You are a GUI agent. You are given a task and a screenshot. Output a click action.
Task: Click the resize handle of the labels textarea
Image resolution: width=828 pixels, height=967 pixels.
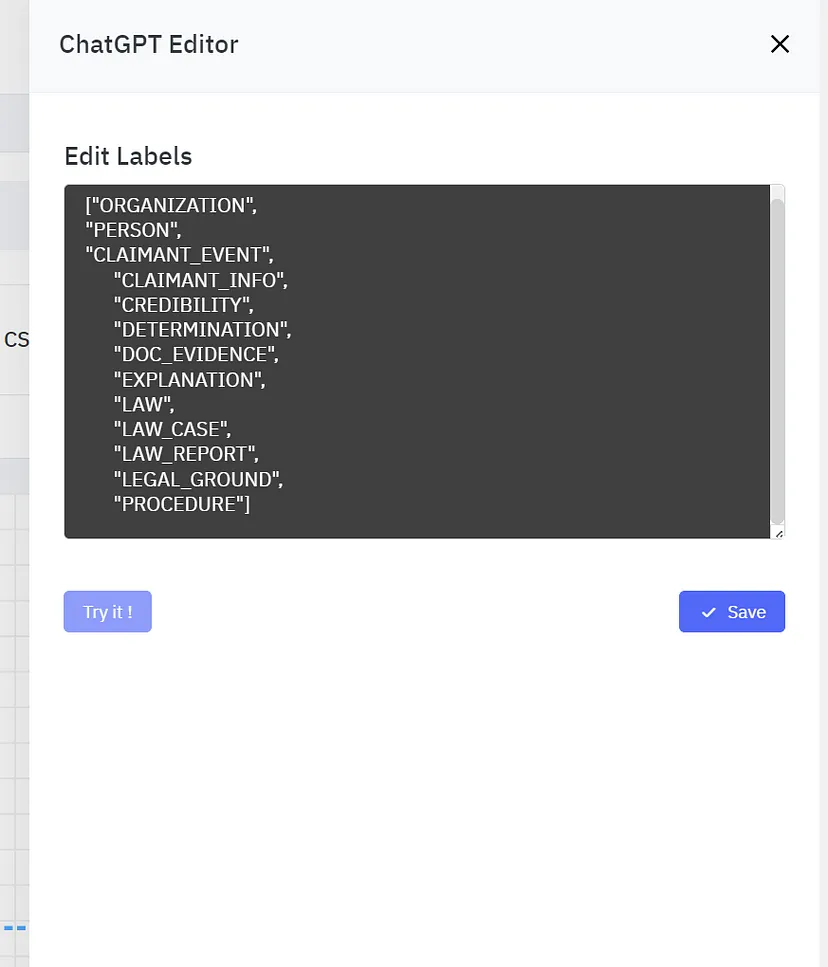[x=779, y=534]
